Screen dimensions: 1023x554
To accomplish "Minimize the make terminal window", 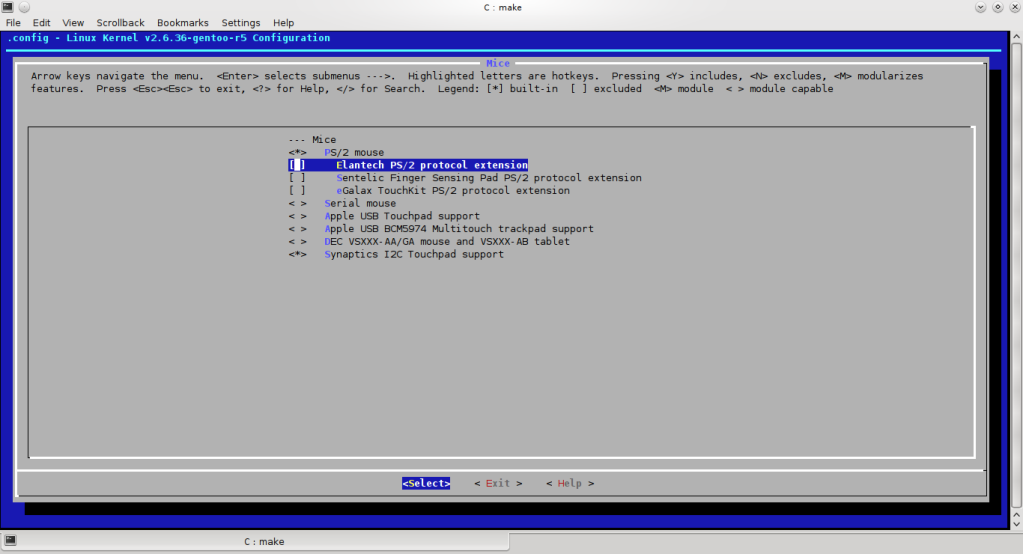I will coord(980,7).
